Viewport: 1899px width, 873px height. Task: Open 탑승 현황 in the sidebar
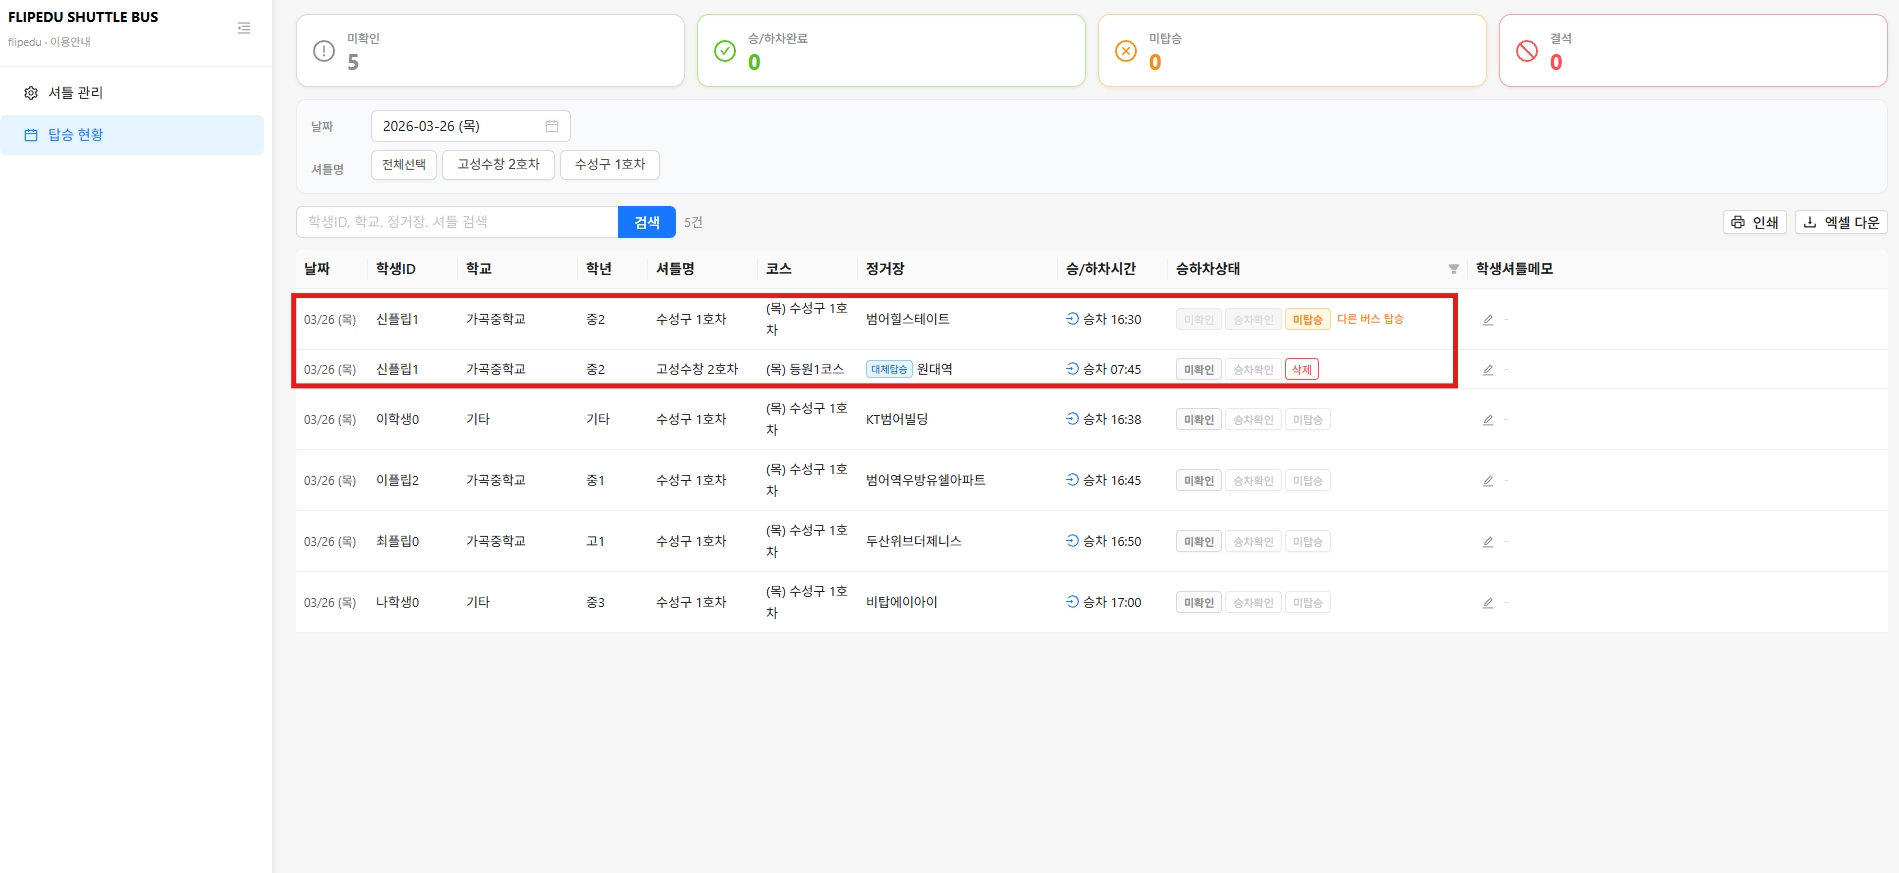pos(132,135)
